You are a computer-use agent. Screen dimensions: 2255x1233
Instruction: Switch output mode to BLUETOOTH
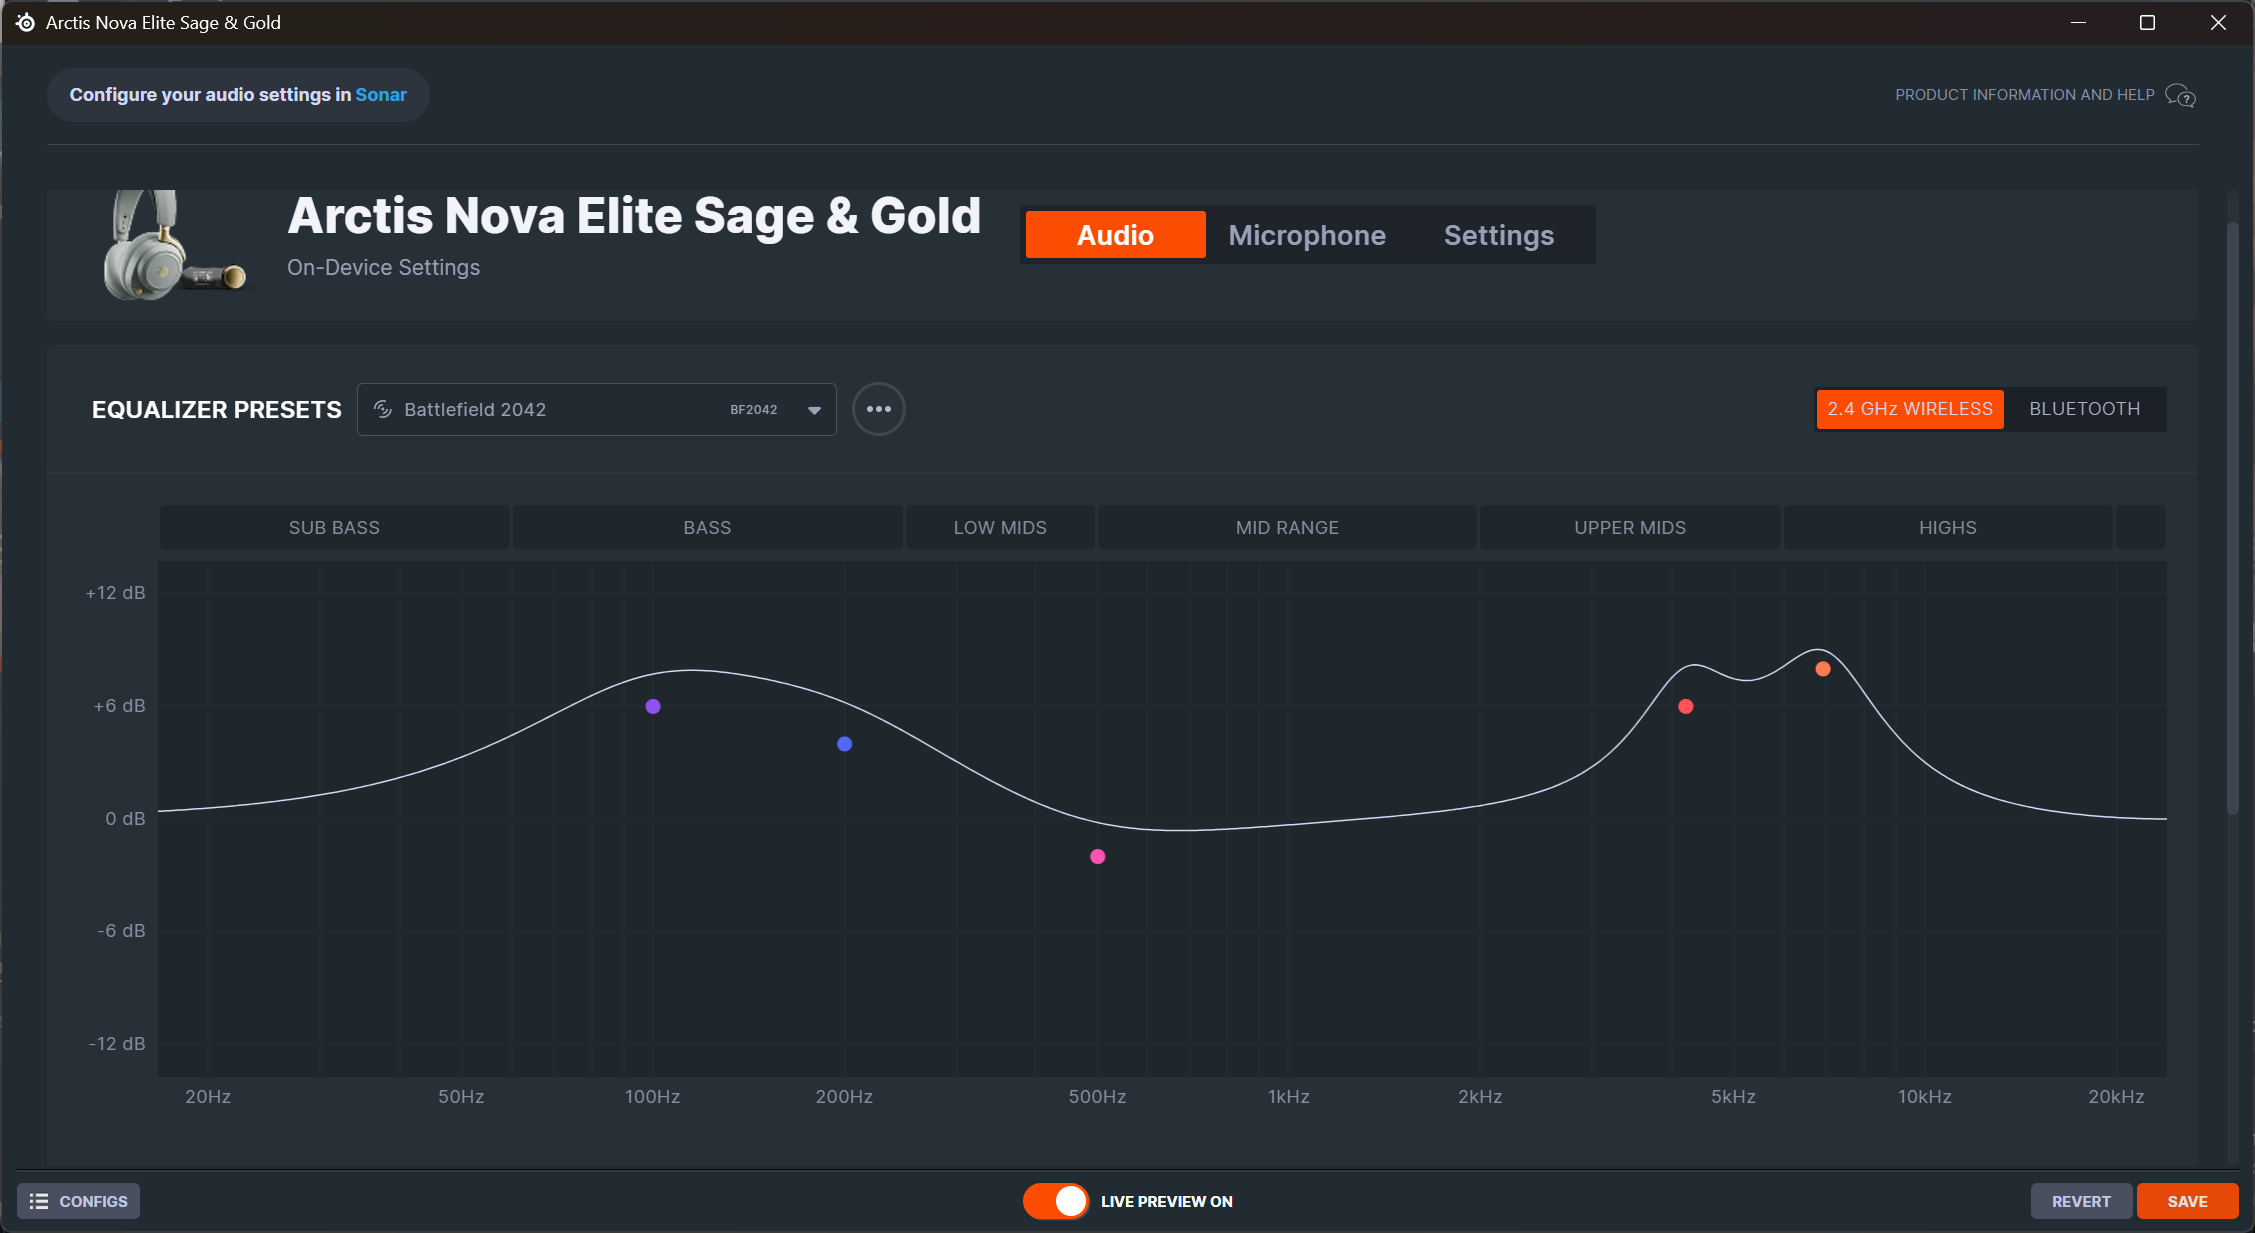pos(2084,409)
